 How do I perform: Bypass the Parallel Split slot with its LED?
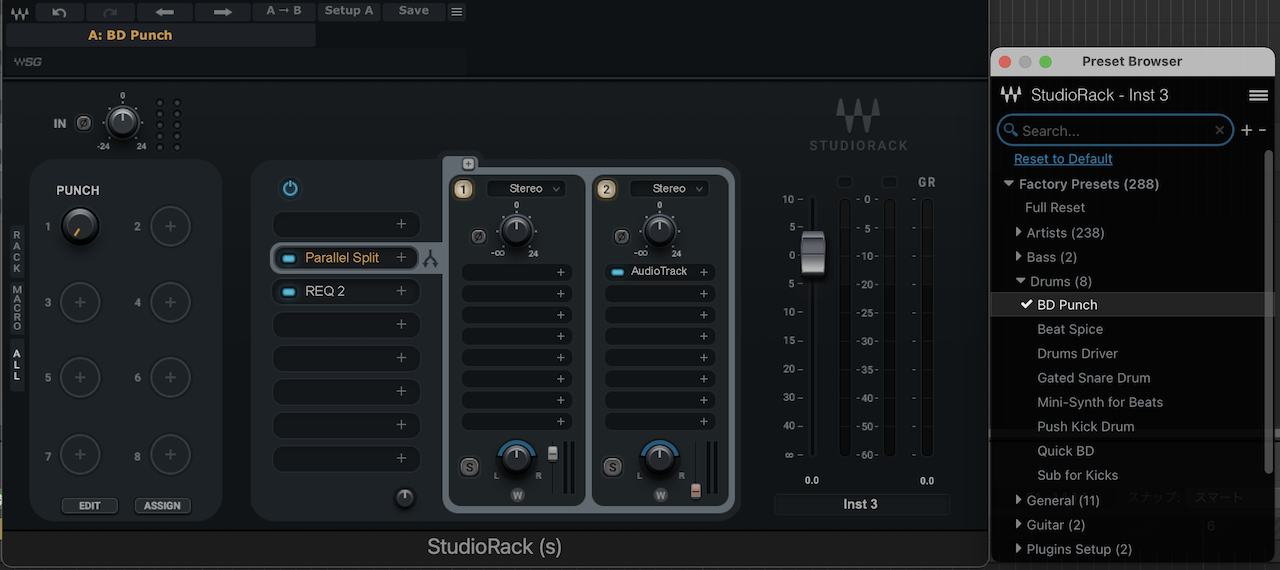click(x=289, y=258)
